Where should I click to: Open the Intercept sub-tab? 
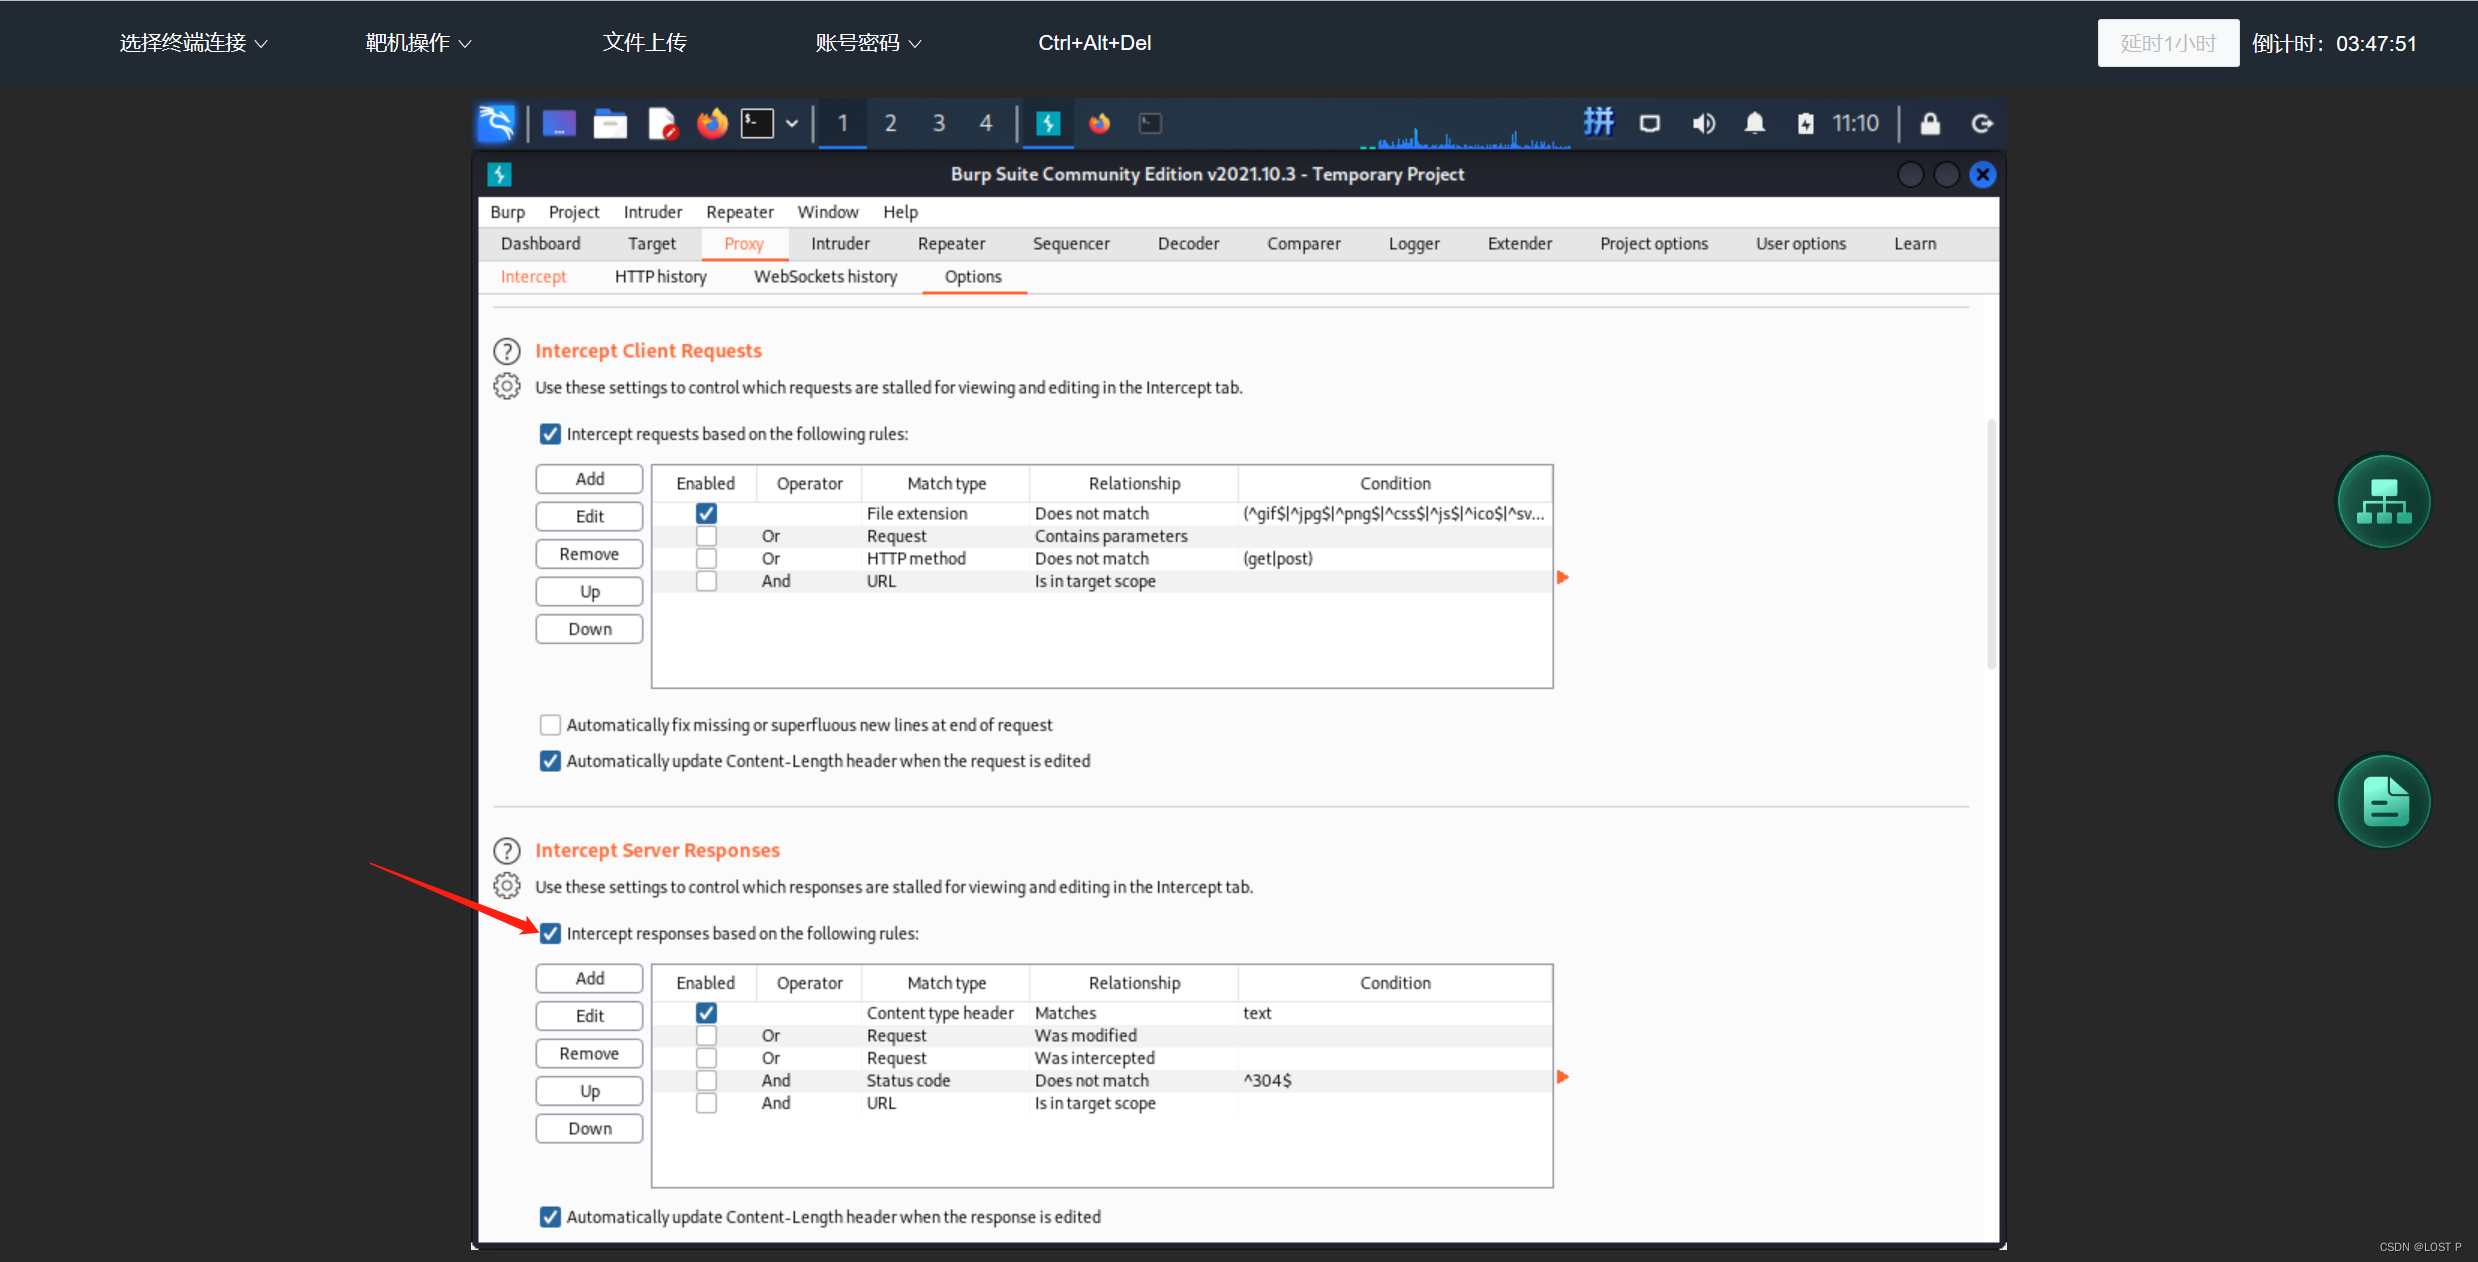533,277
